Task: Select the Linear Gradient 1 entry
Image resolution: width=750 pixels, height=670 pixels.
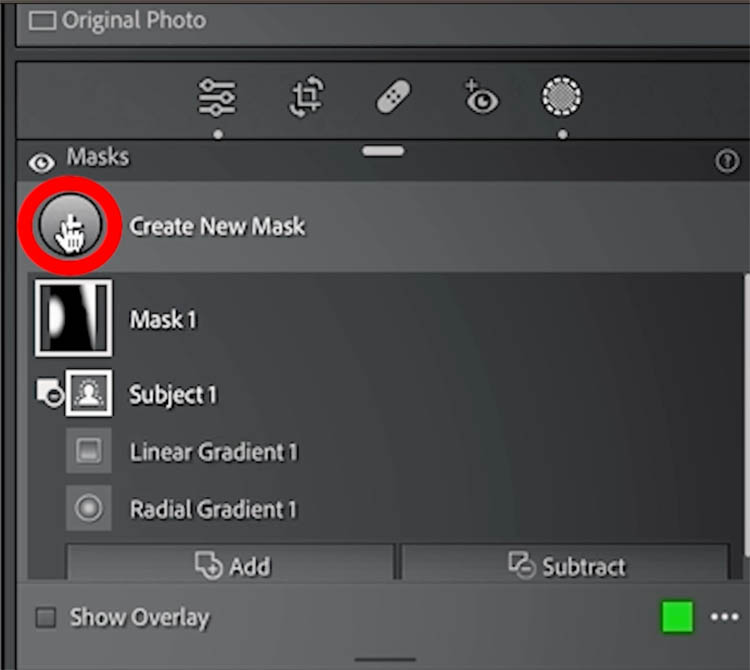Action: click(214, 452)
